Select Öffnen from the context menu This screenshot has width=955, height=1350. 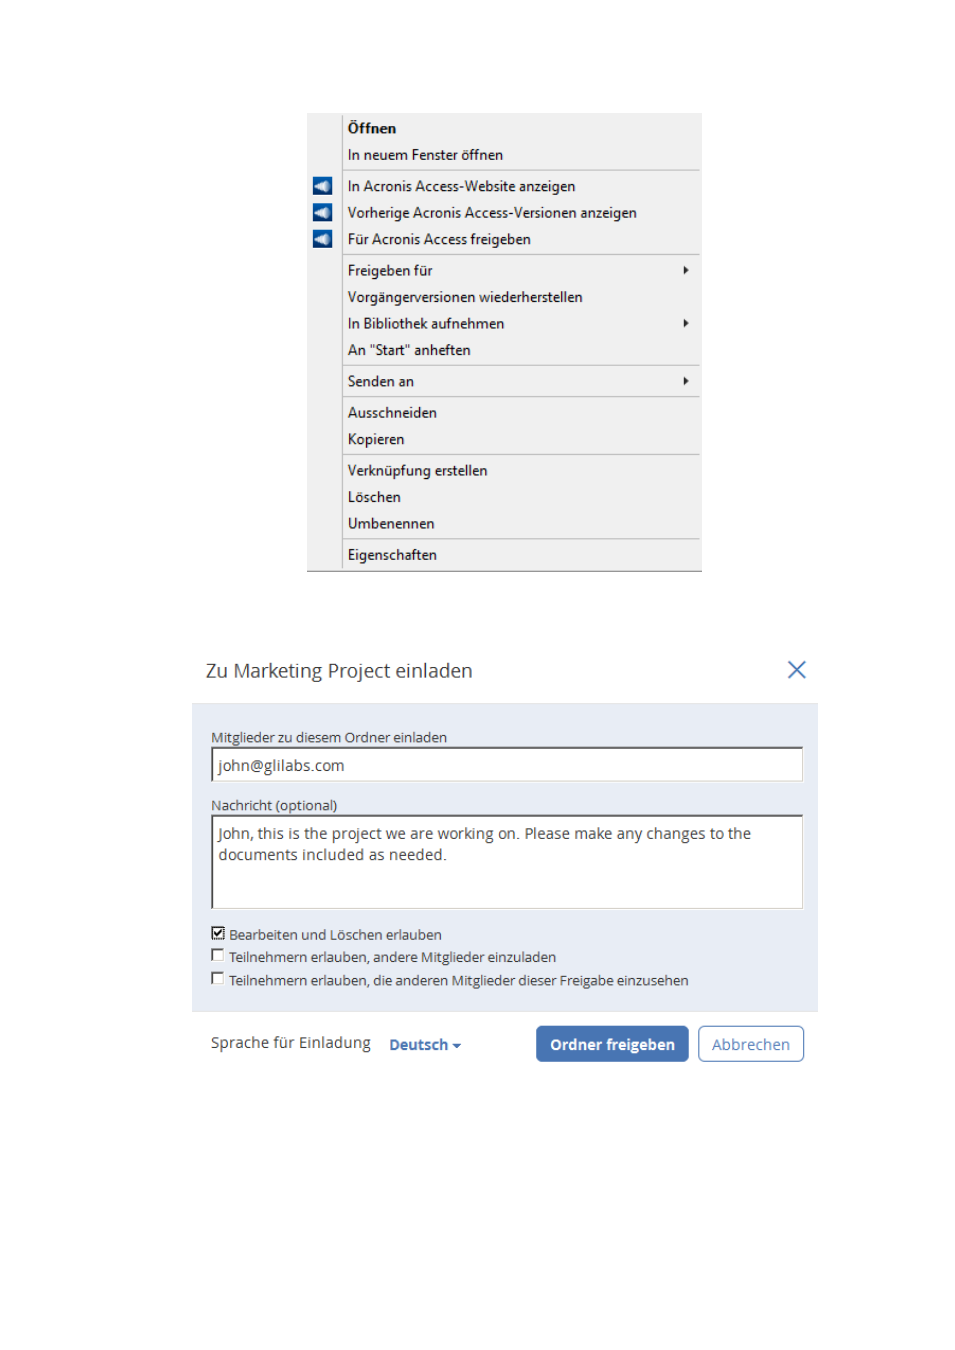click(x=521, y=128)
